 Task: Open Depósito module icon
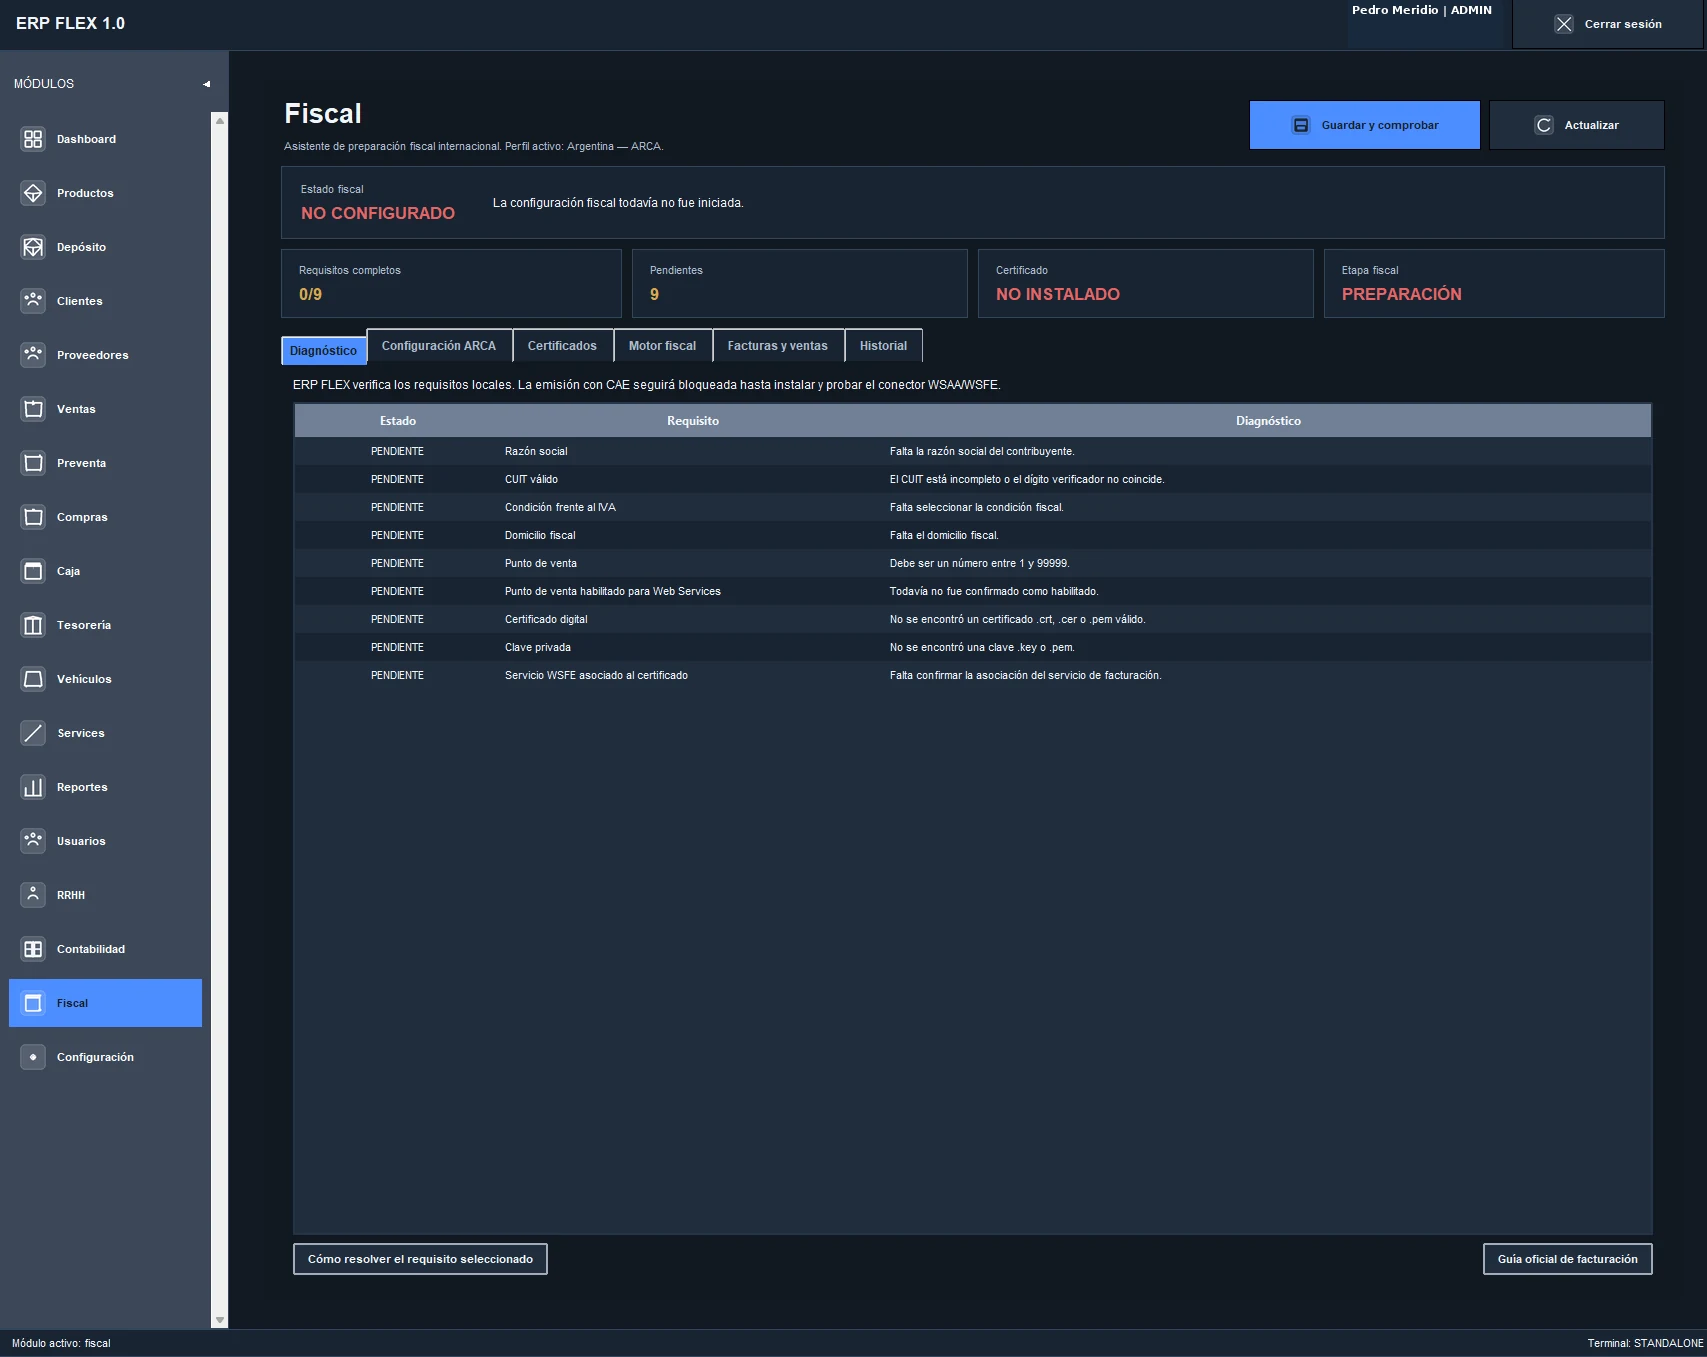(x=33, y=247)
